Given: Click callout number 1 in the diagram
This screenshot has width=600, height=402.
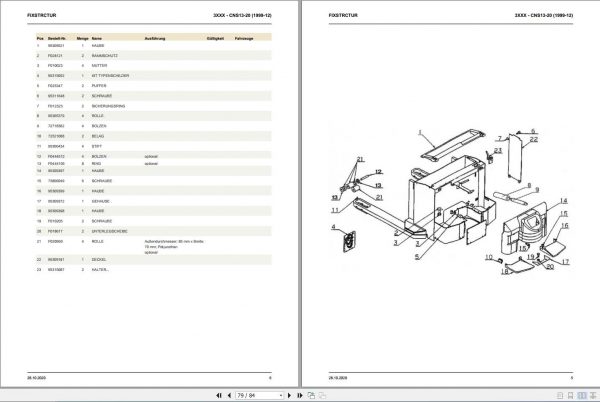Looking at the screenshot, I should [x=420, y=133].
